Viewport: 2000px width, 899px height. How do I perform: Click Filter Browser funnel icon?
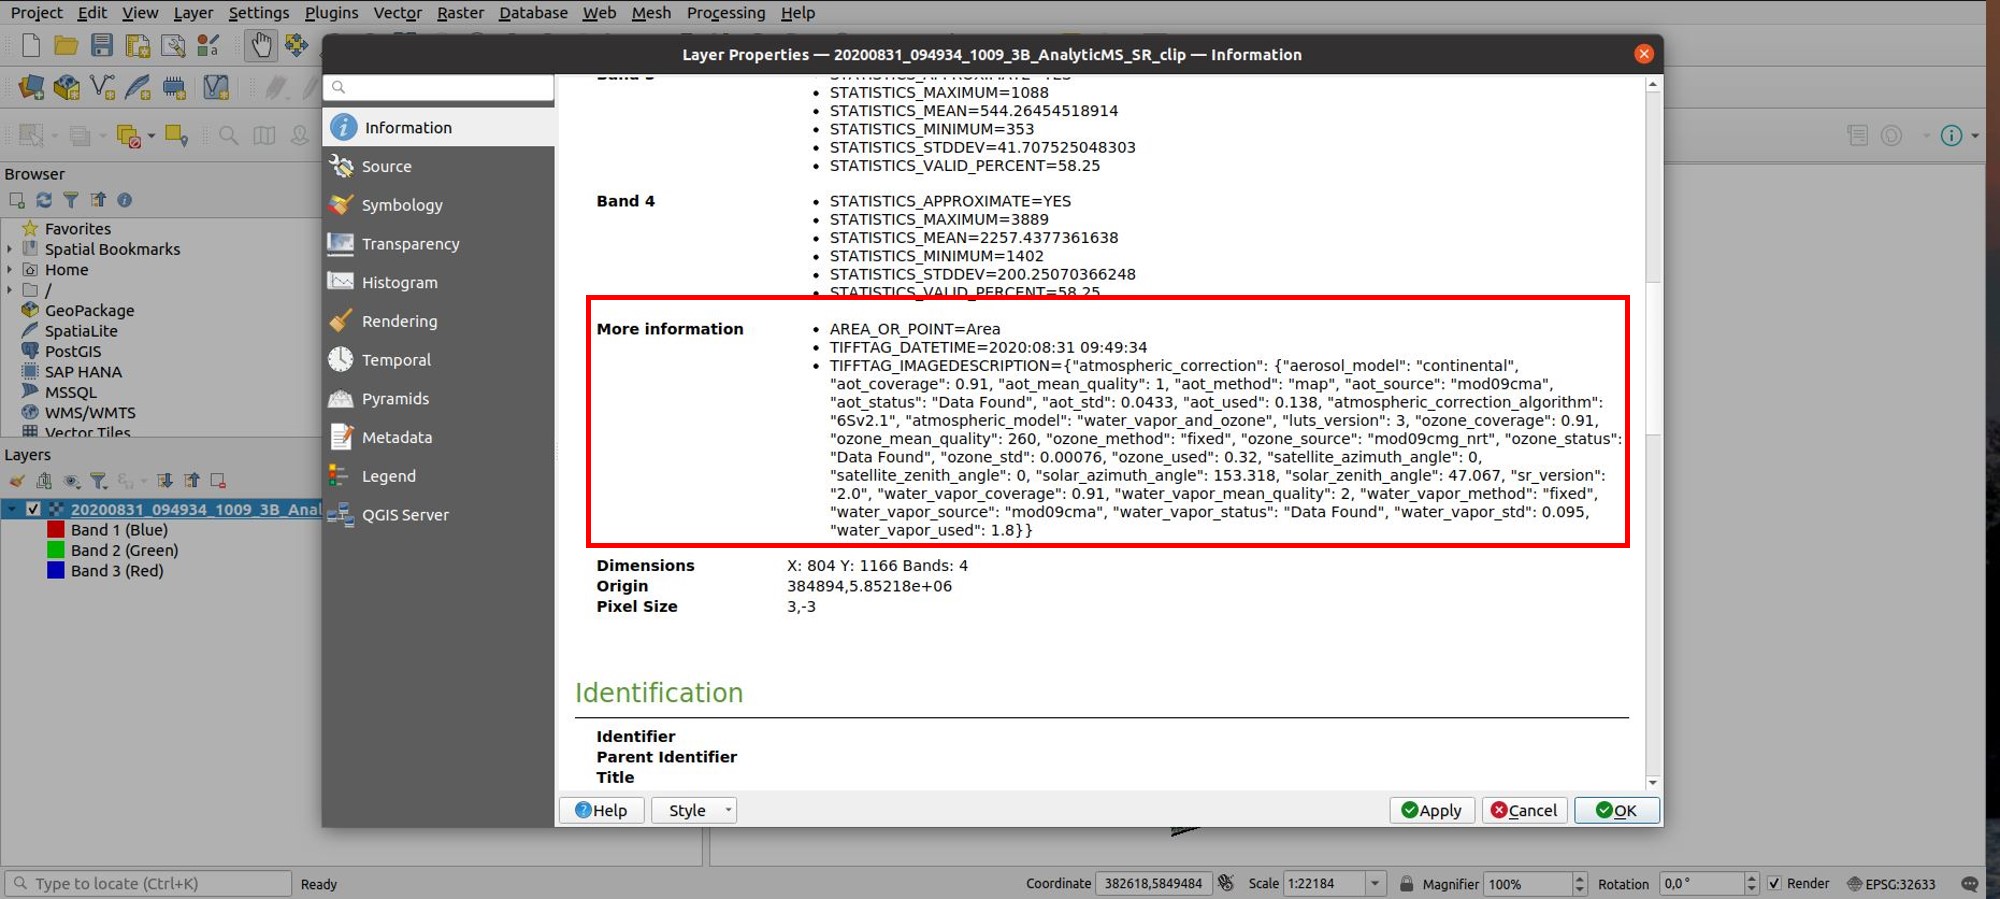70,200
